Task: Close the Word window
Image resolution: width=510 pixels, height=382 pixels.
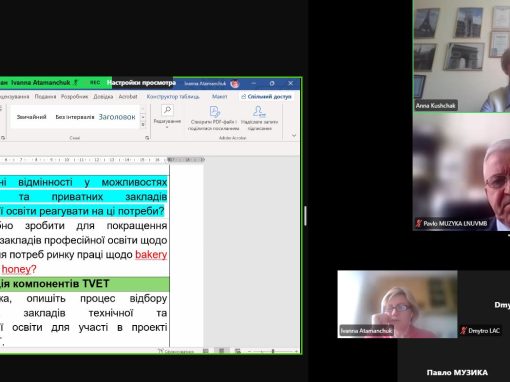Action: 290,83
